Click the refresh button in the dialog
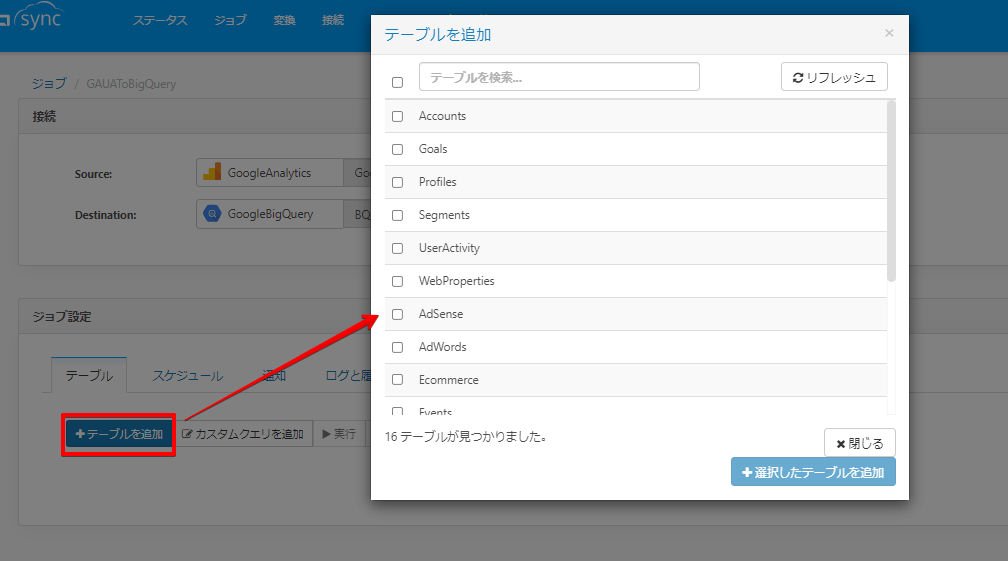 click(x=834, y=77)
